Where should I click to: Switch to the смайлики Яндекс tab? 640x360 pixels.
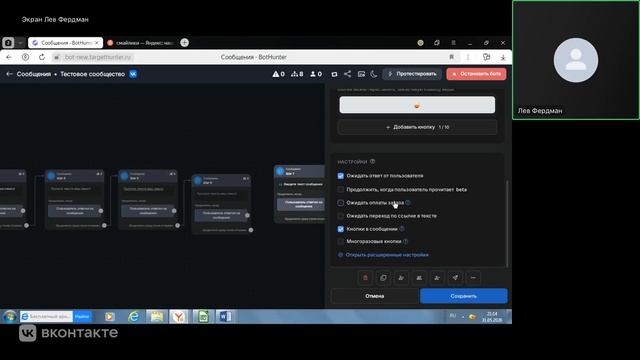click(141, 42)
